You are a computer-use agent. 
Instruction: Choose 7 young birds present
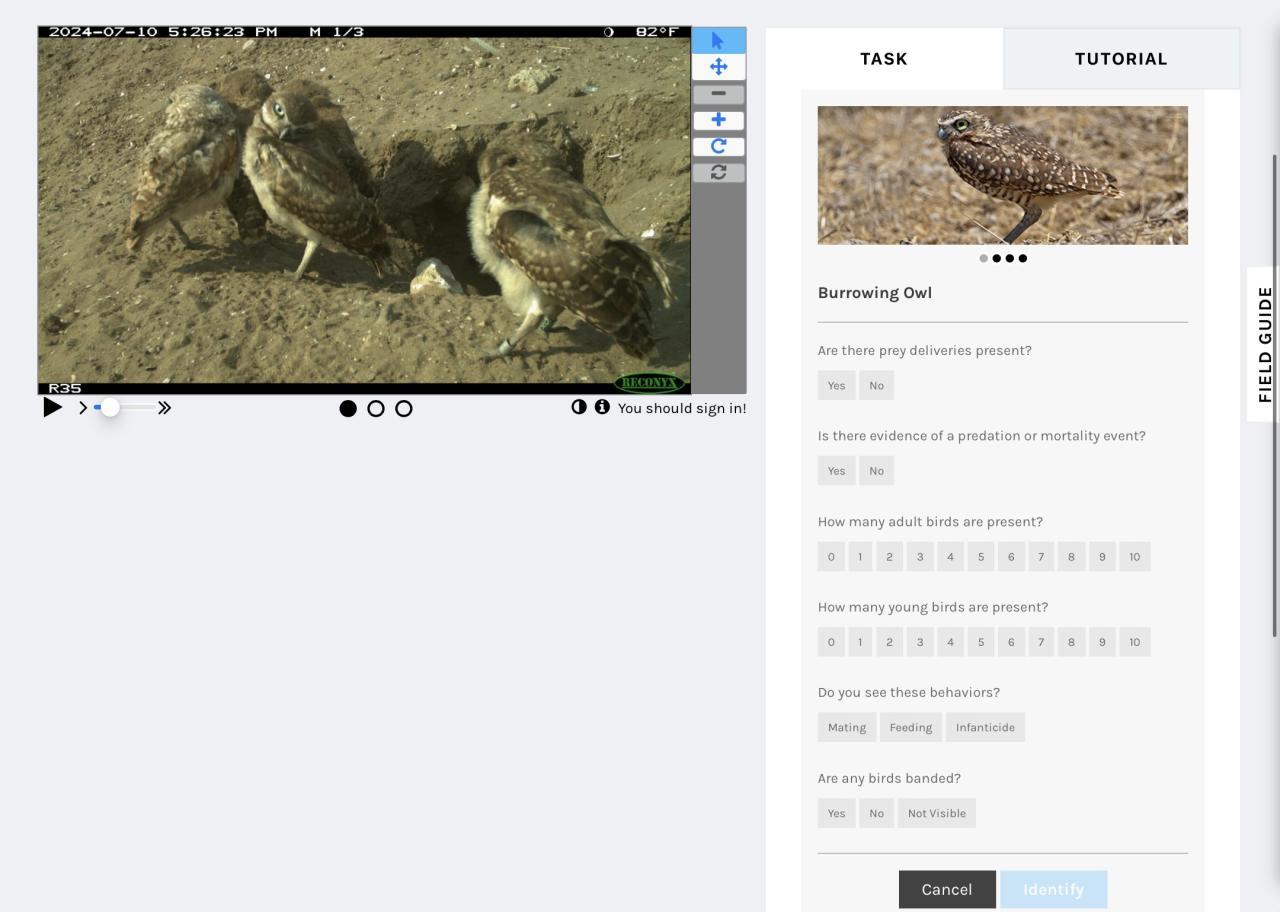point(1041,642)
